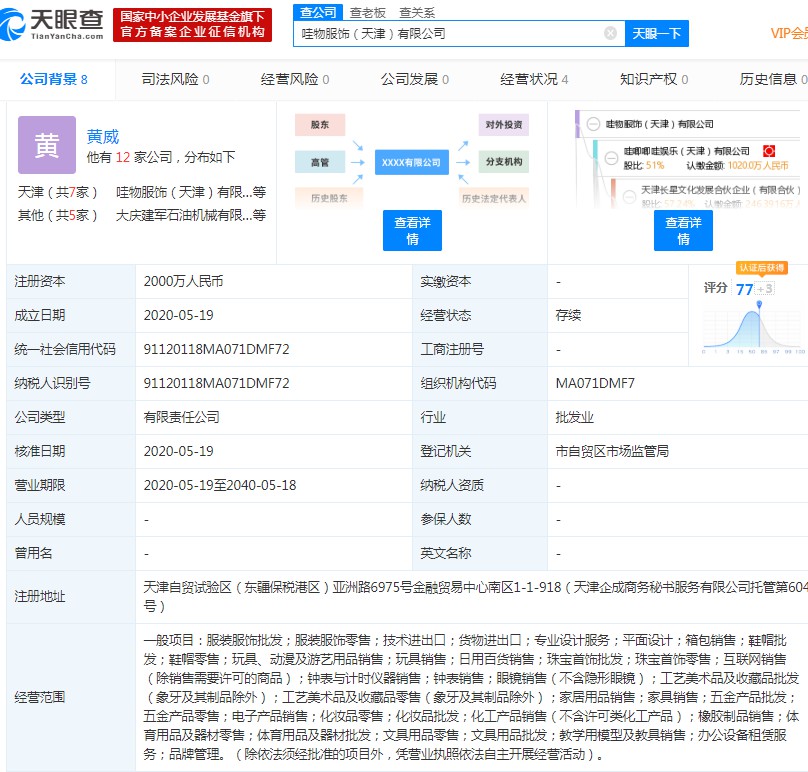The image size is (808, 772).
Task: Click the 大庆建军石油机械有限...等 company link
Action: pos(191,215)
